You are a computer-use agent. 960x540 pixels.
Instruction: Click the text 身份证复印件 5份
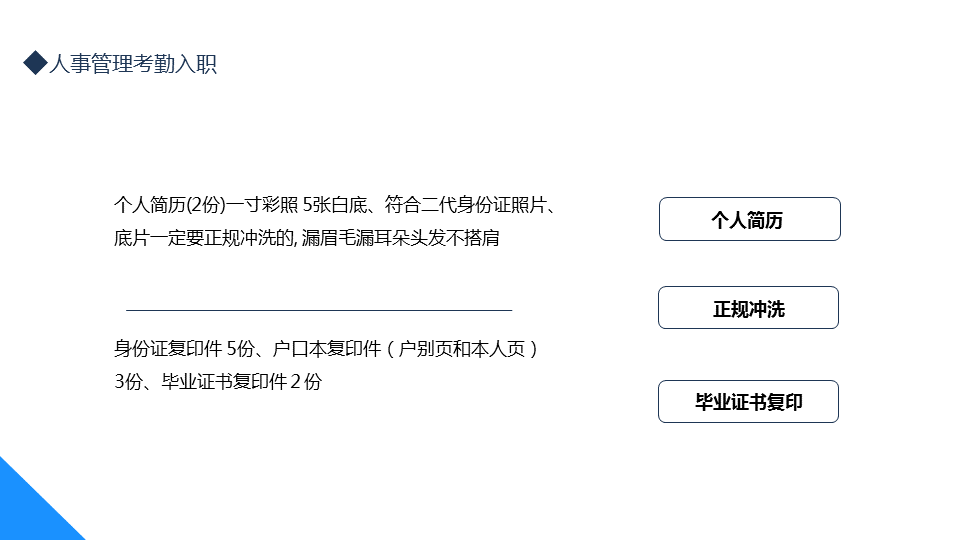tap(185, 349)
